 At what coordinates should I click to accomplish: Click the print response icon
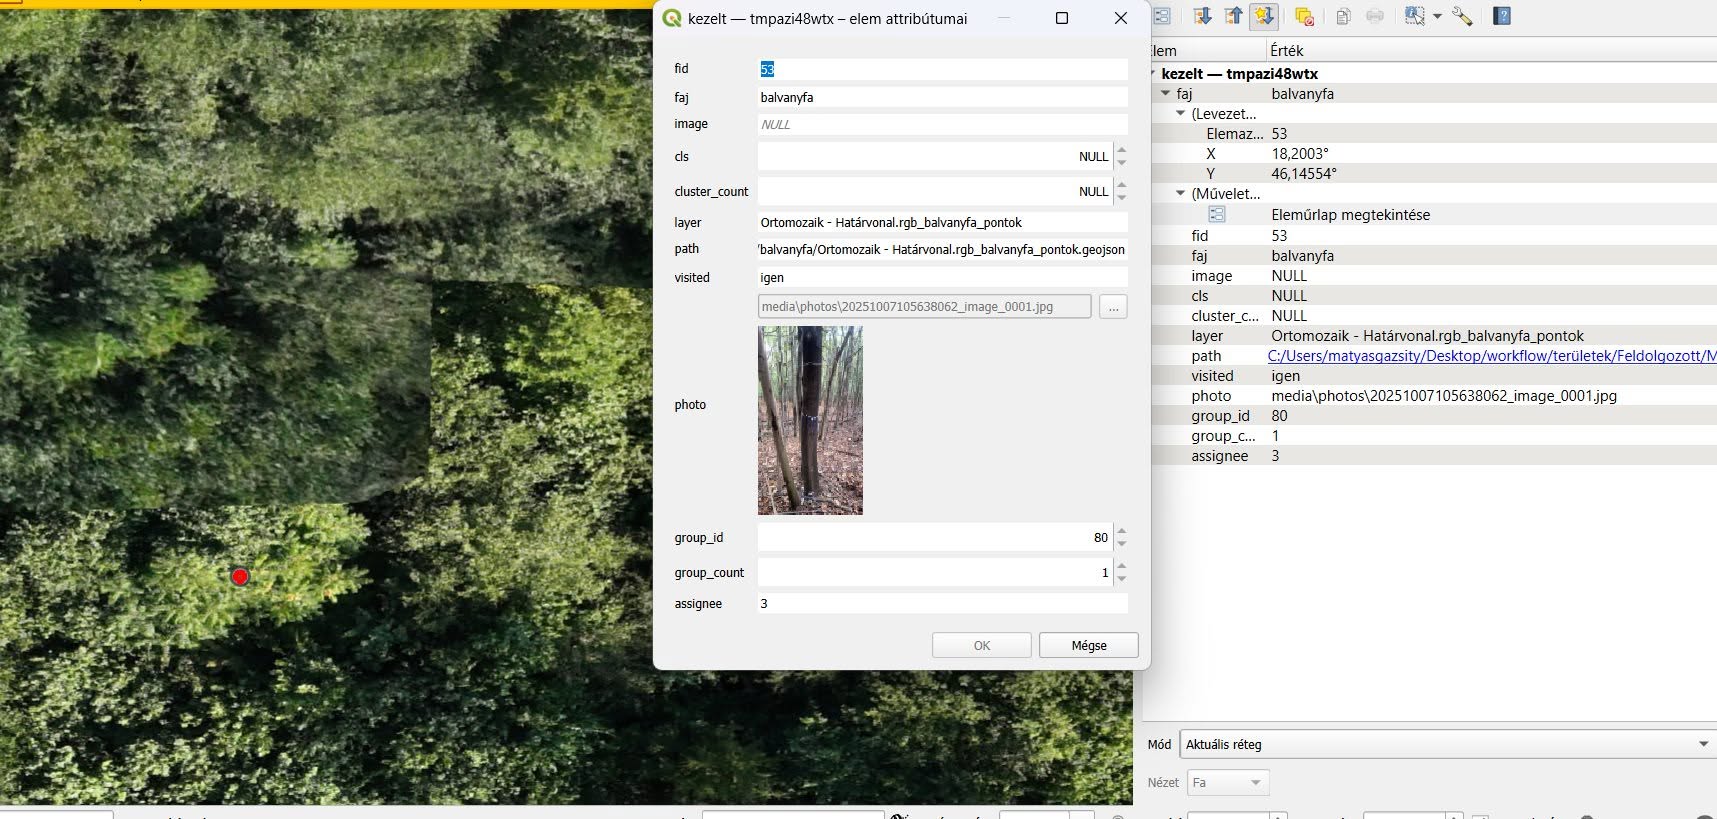click(1375, 16)
